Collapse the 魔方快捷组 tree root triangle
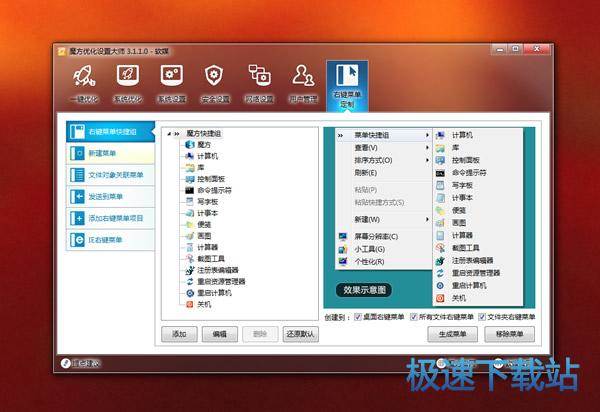This screenshot has height=412, width=600. click(x=169, y=134)
